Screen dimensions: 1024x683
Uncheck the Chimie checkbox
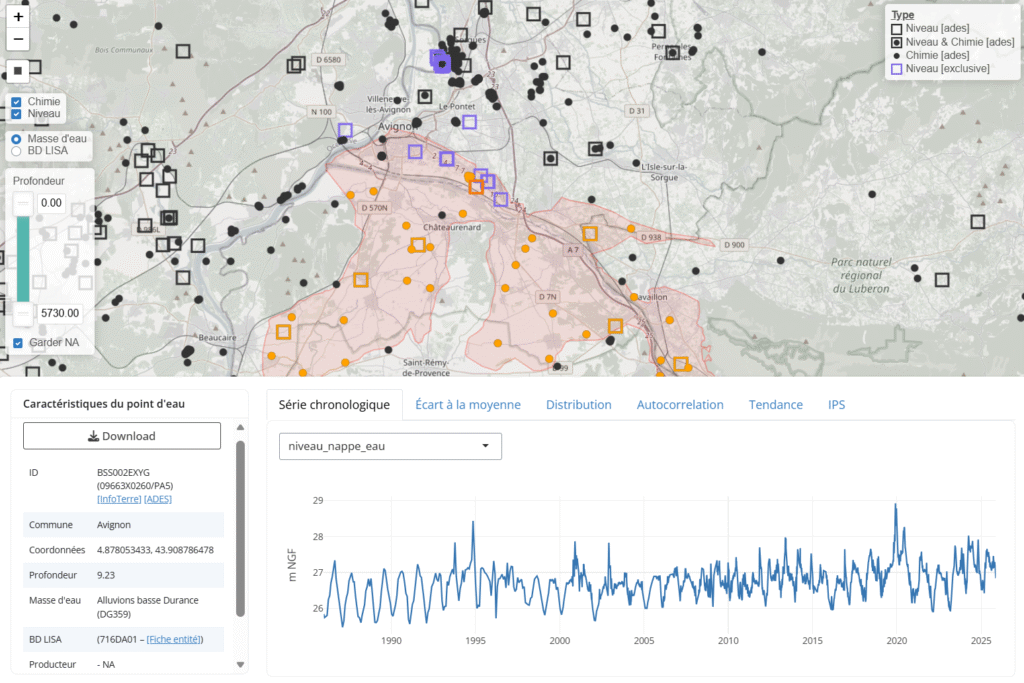[17, 102]
